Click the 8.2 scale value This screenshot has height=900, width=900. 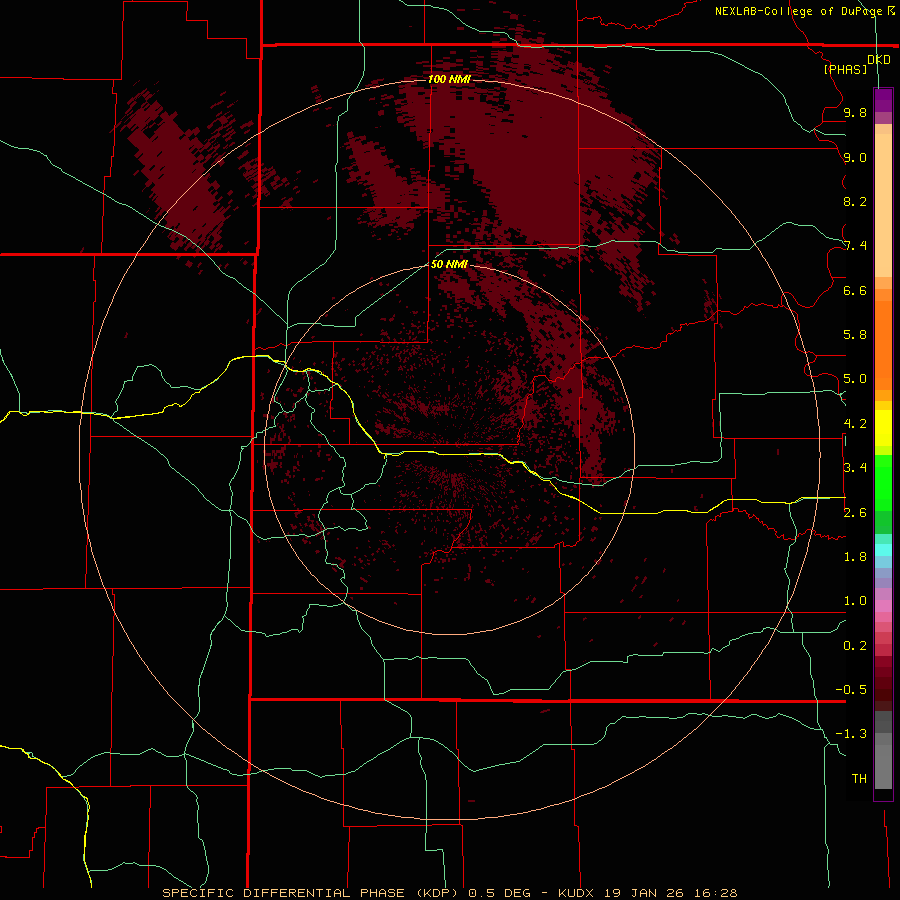[x=855, y=201]
